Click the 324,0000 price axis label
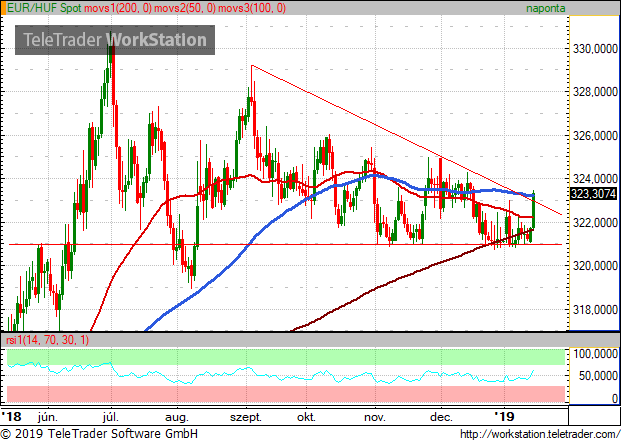Image resolution: width=621 pixels, height=443 pixels. point(595,179)
